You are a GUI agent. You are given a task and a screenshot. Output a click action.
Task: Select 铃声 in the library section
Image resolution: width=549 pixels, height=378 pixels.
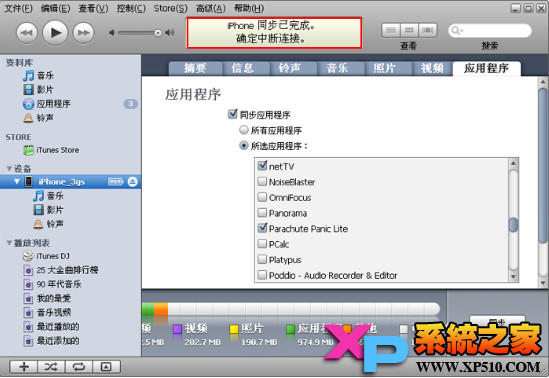[39, 118]
